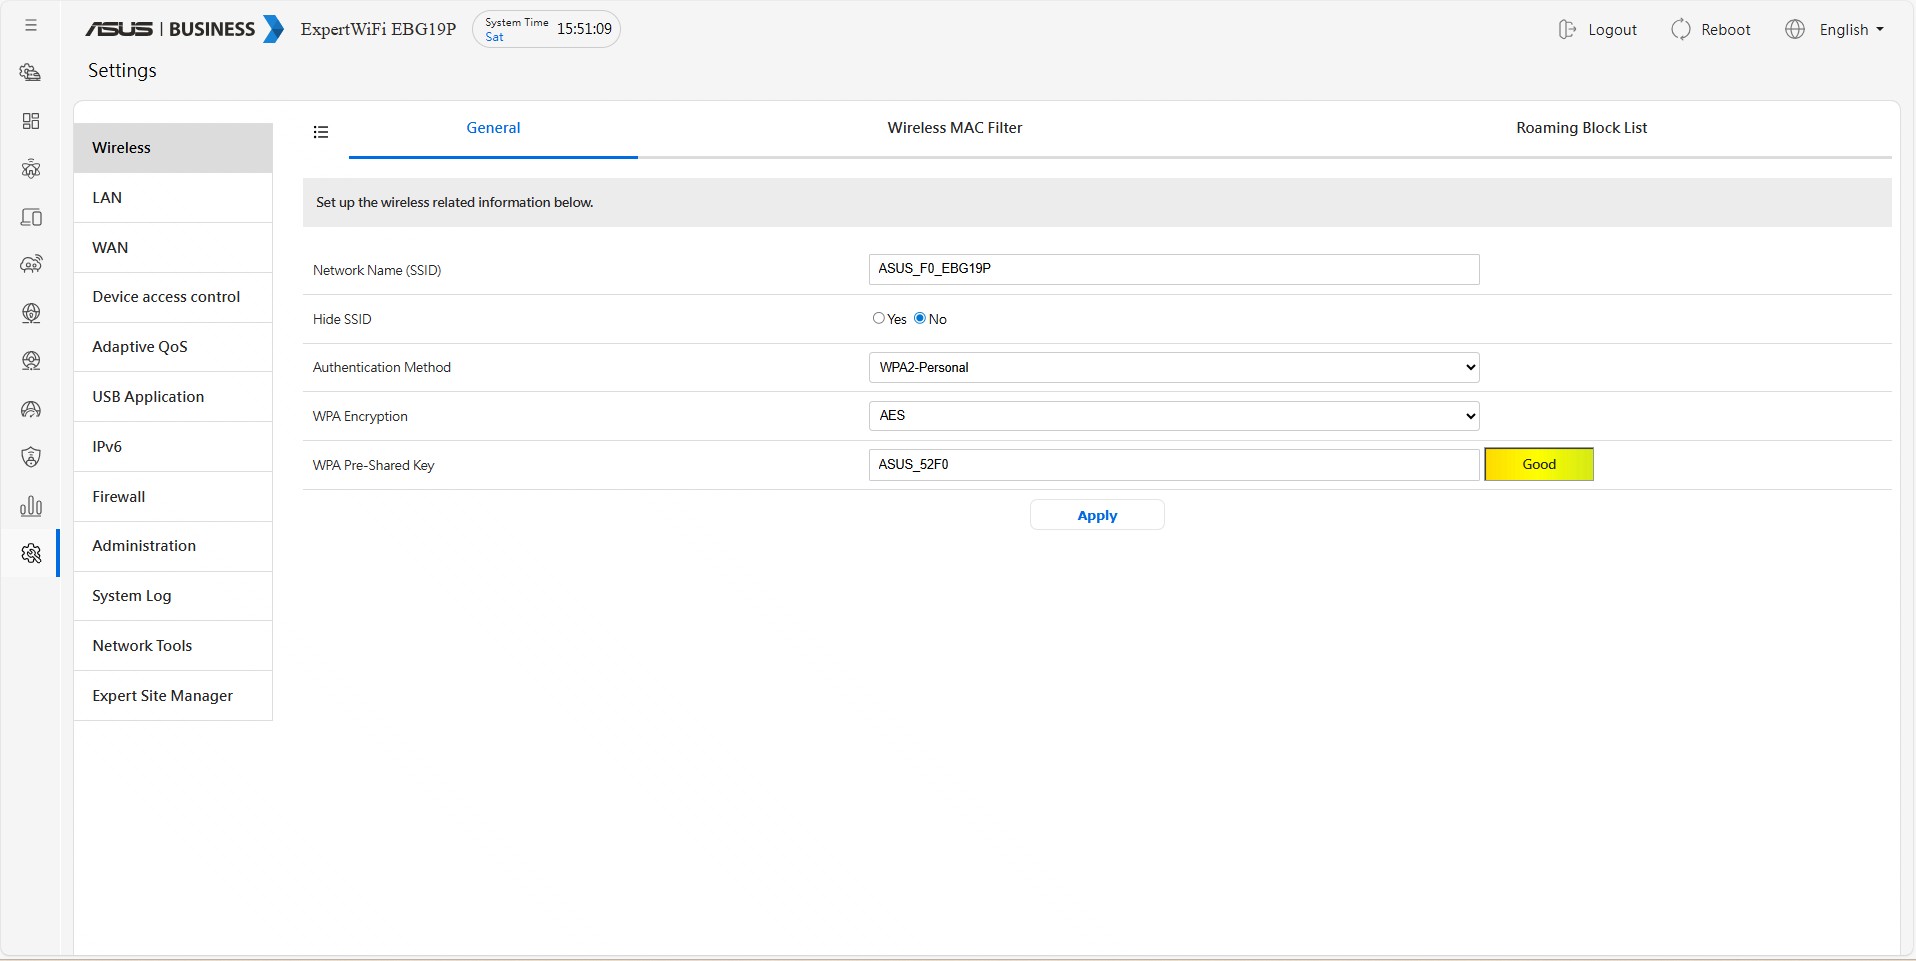Screen dimensions: 1916x961
Task: Open Expert Site Manager section
Action: [x=173, y=696]
